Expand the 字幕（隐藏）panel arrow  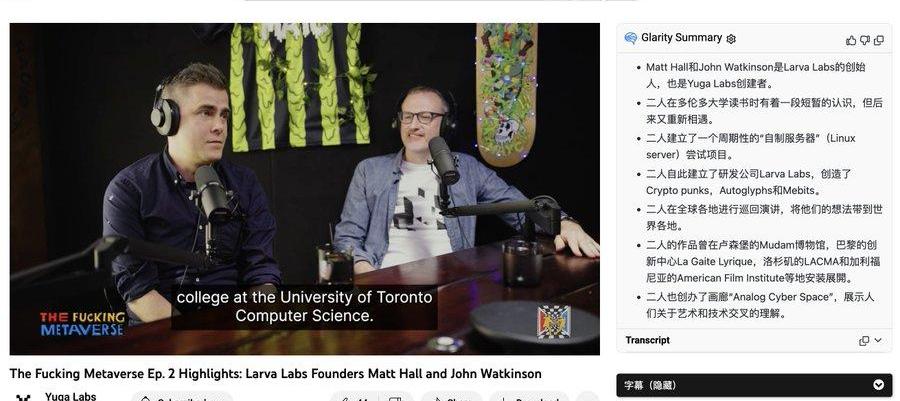pyautogui.click(x=878, y=385)
